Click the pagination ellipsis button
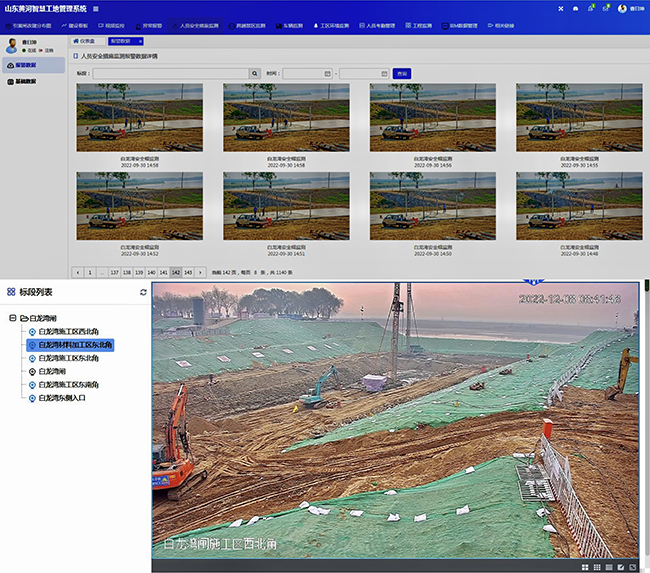Screen dimensions: 650x573 [102, 272]
